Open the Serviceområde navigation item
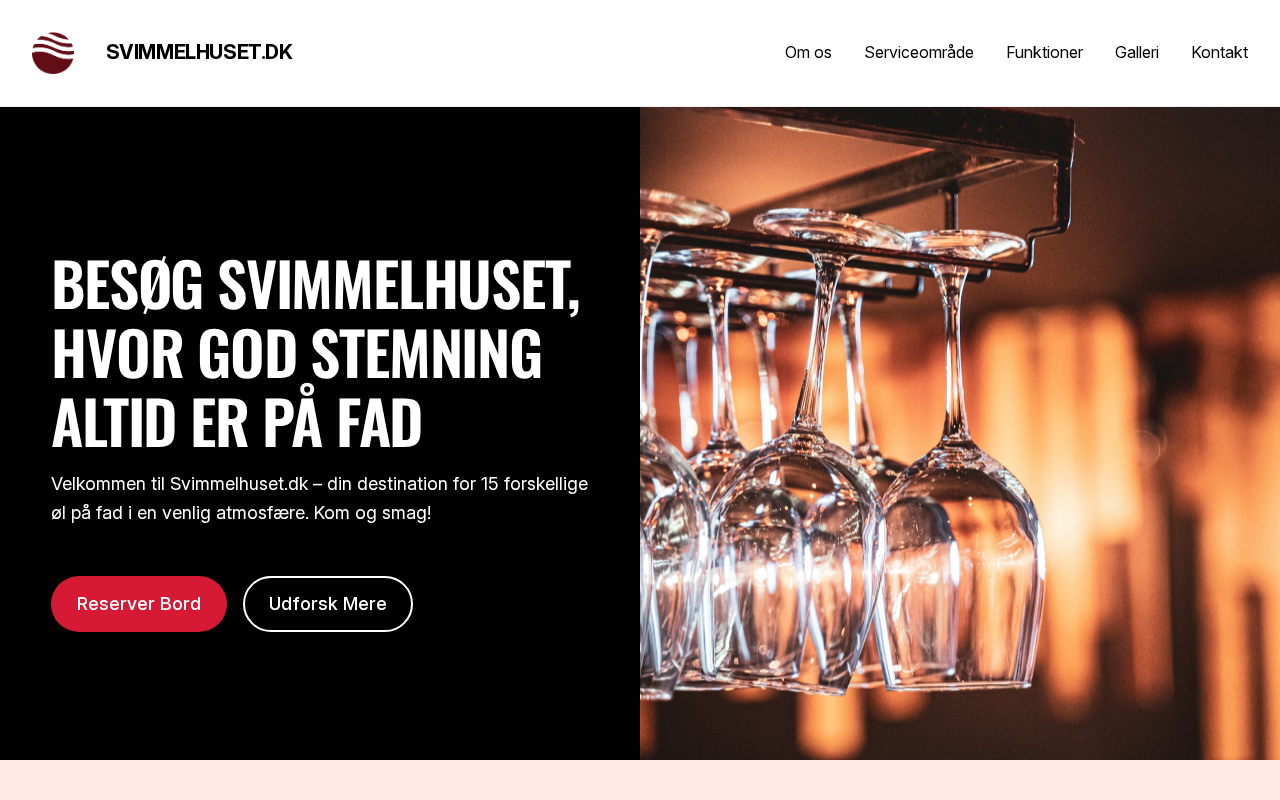 pos(919,52)
